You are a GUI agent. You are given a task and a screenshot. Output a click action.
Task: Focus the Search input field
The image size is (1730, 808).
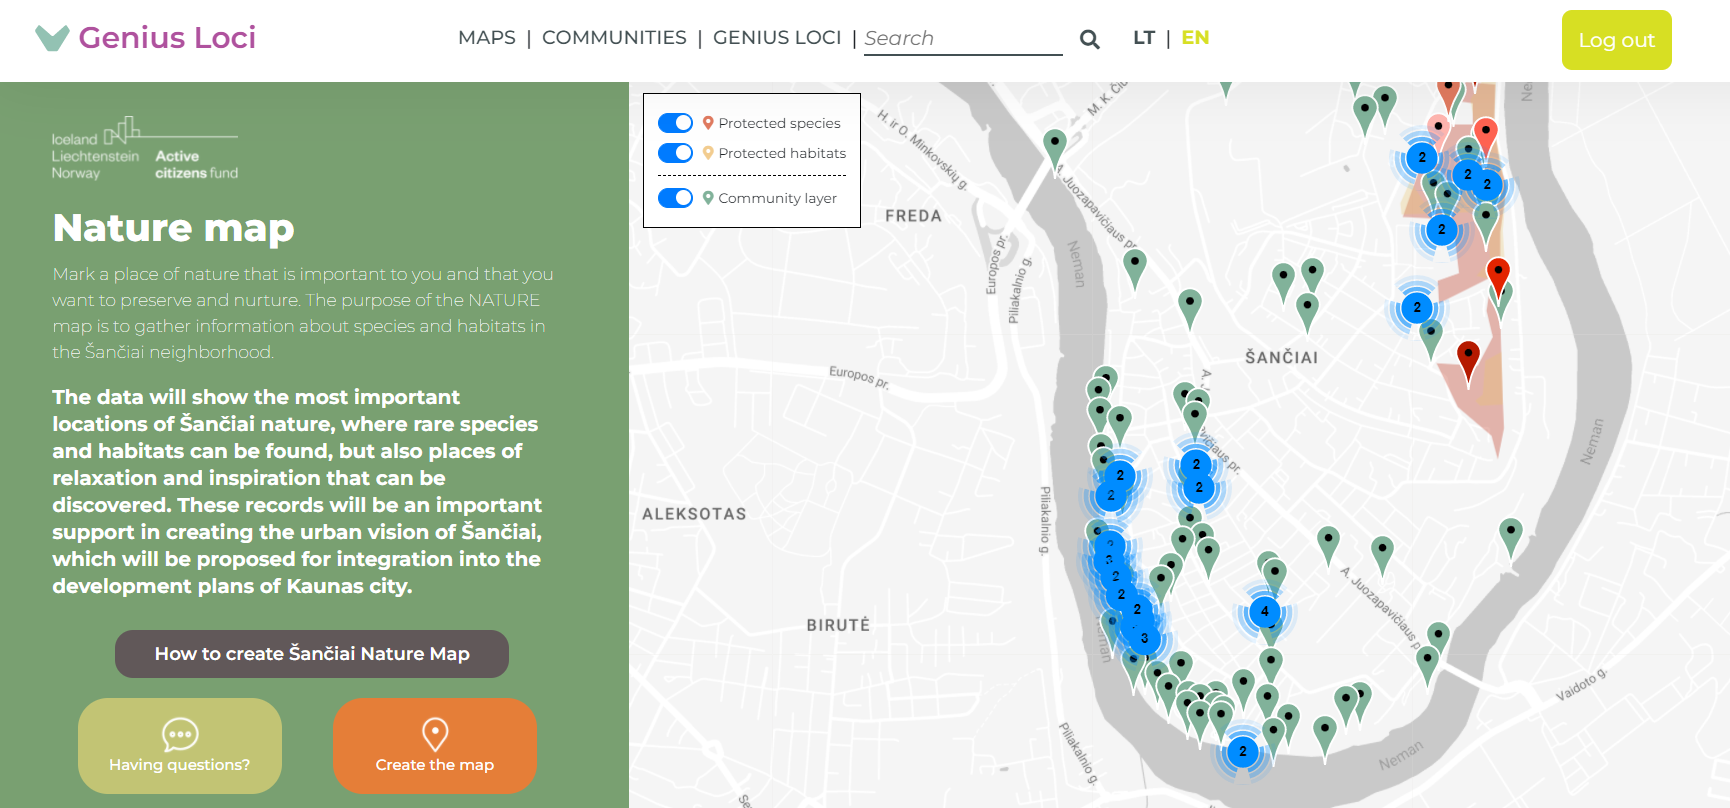(x=962, y=39)
